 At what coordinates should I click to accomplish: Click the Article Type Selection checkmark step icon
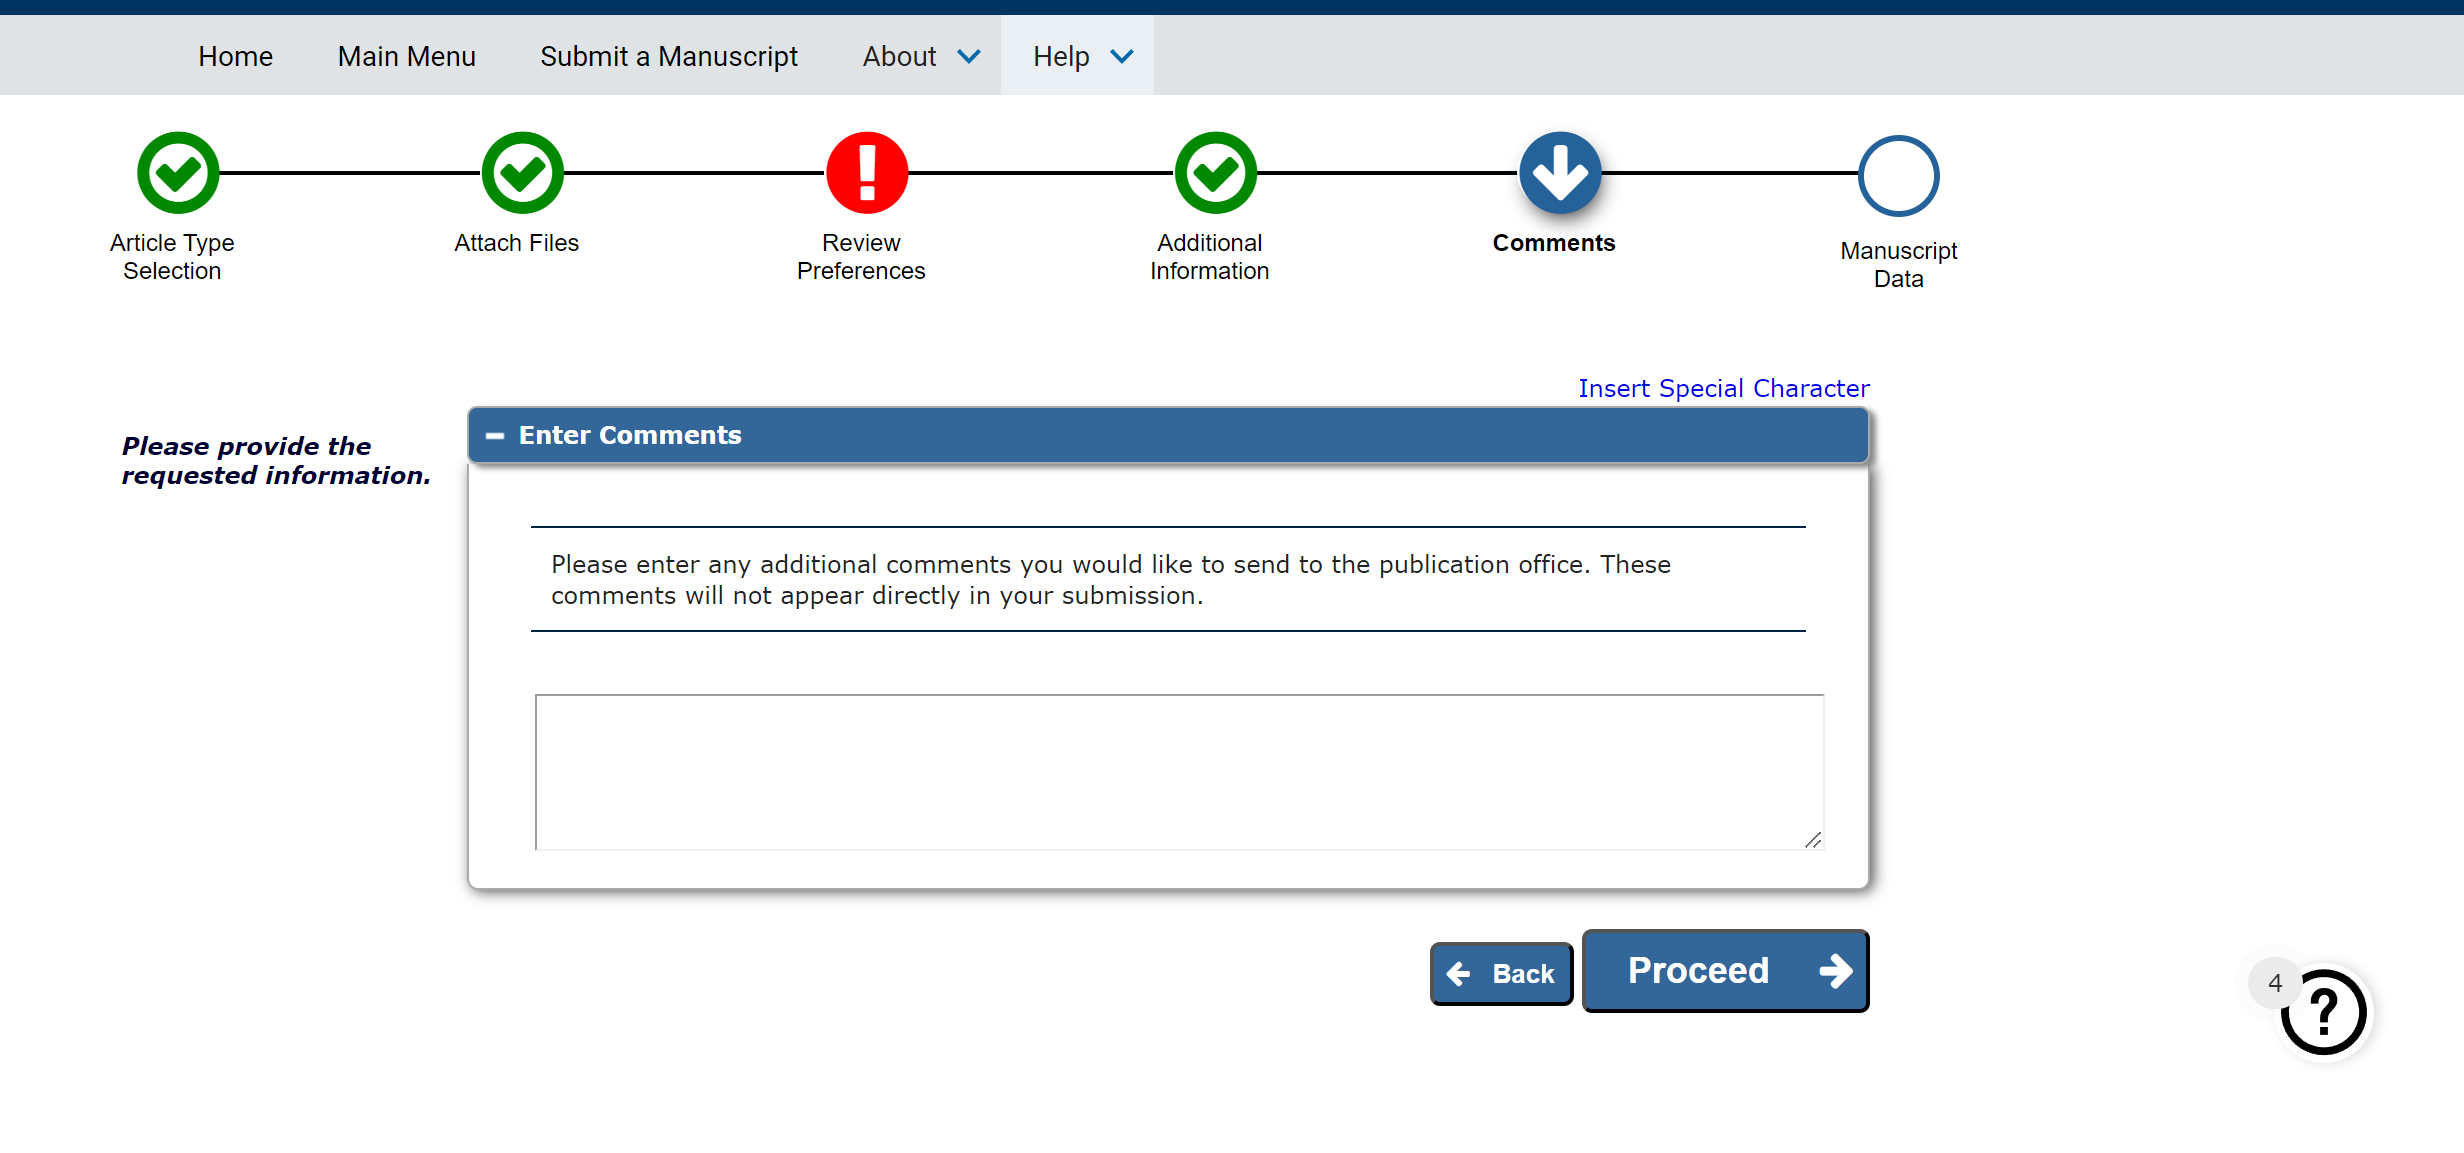click(x=178, y=173)
